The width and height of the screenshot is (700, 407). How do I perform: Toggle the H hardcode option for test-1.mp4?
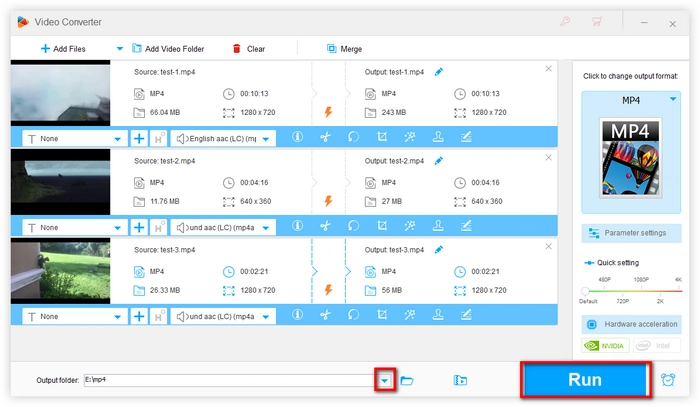tap(159, 139)
